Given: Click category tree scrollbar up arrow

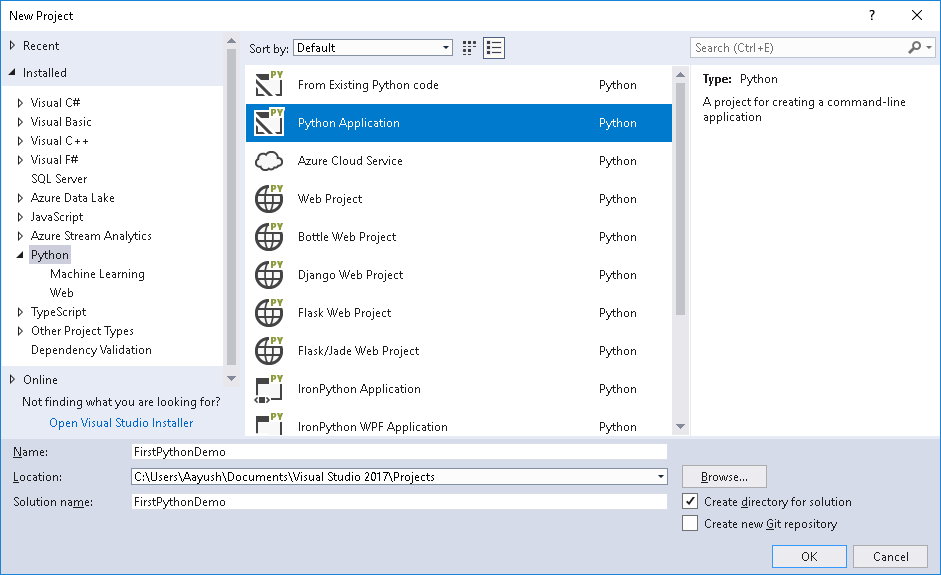Looking at the screenshot, I should (x=231, y=41).
